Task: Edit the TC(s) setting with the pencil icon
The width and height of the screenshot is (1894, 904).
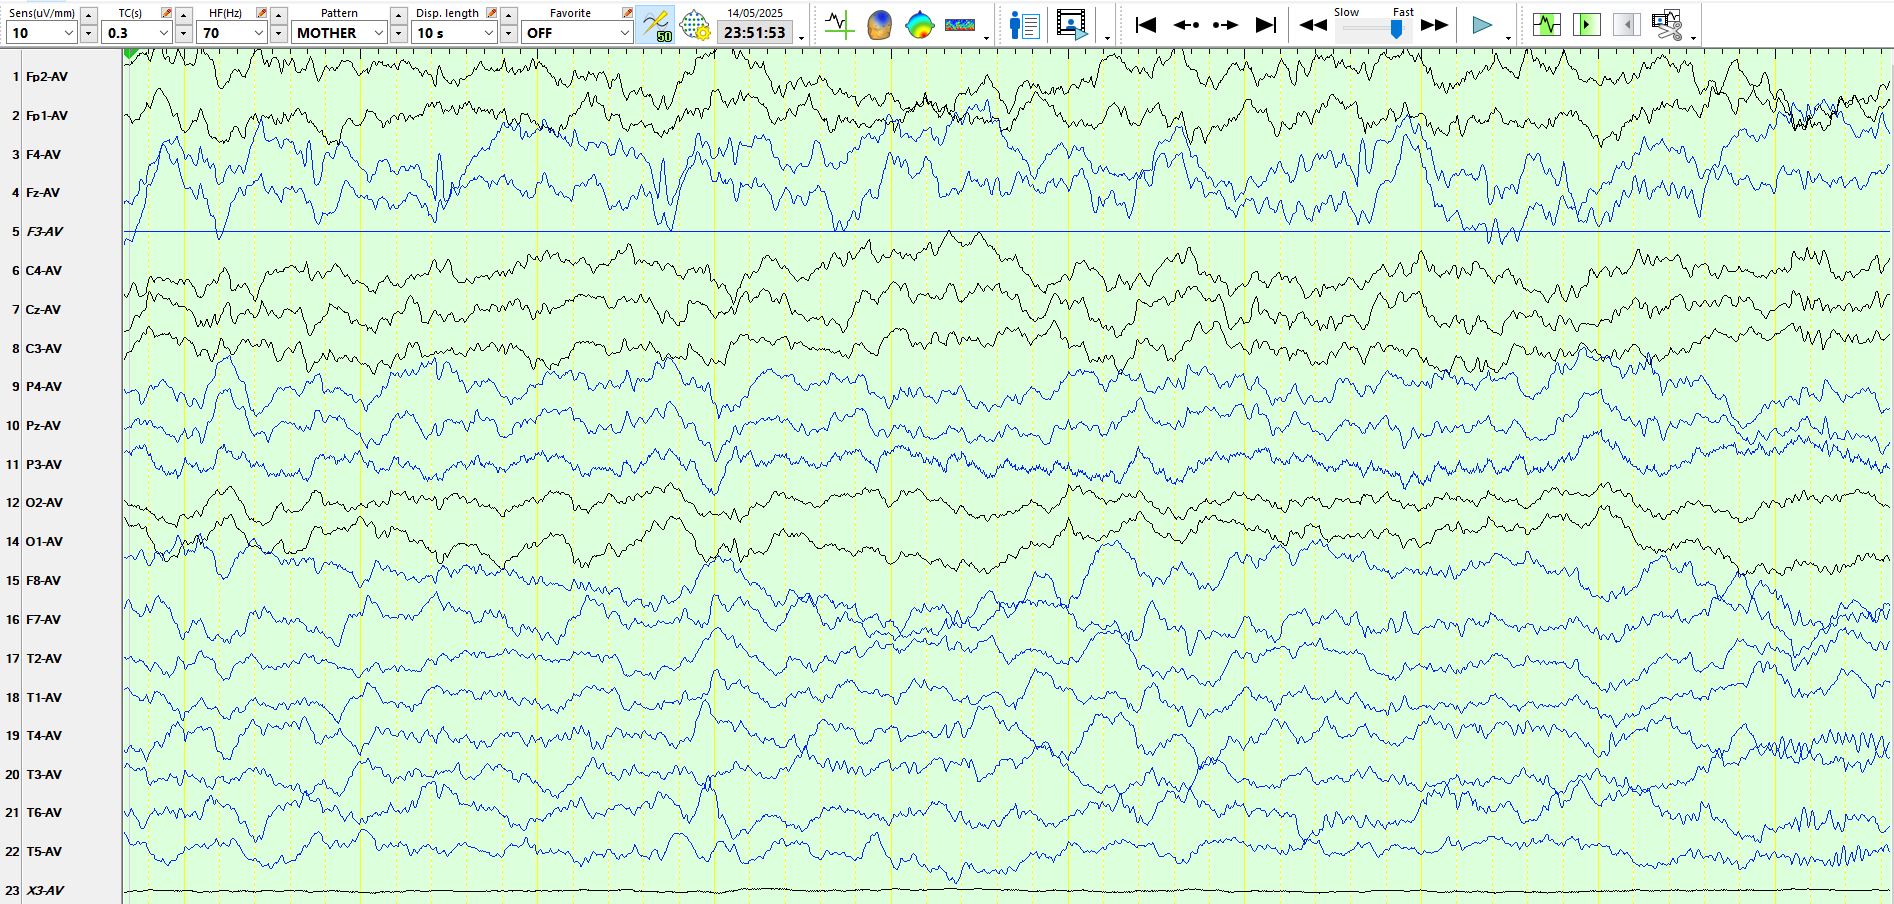Action: click(166, 13)
